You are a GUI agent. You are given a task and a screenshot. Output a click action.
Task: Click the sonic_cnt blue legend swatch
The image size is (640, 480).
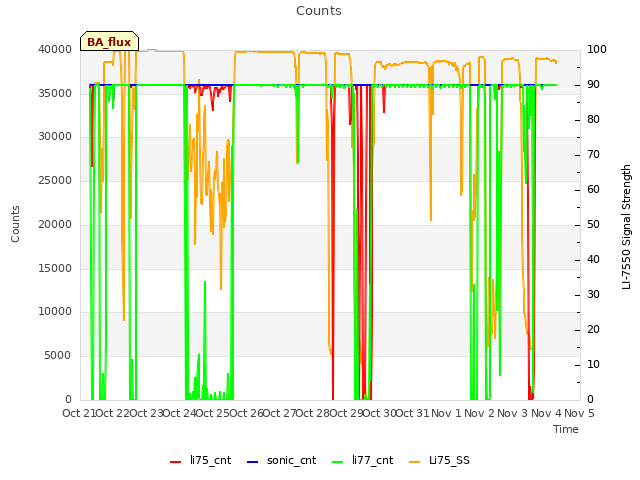click(x=253, y=462)
